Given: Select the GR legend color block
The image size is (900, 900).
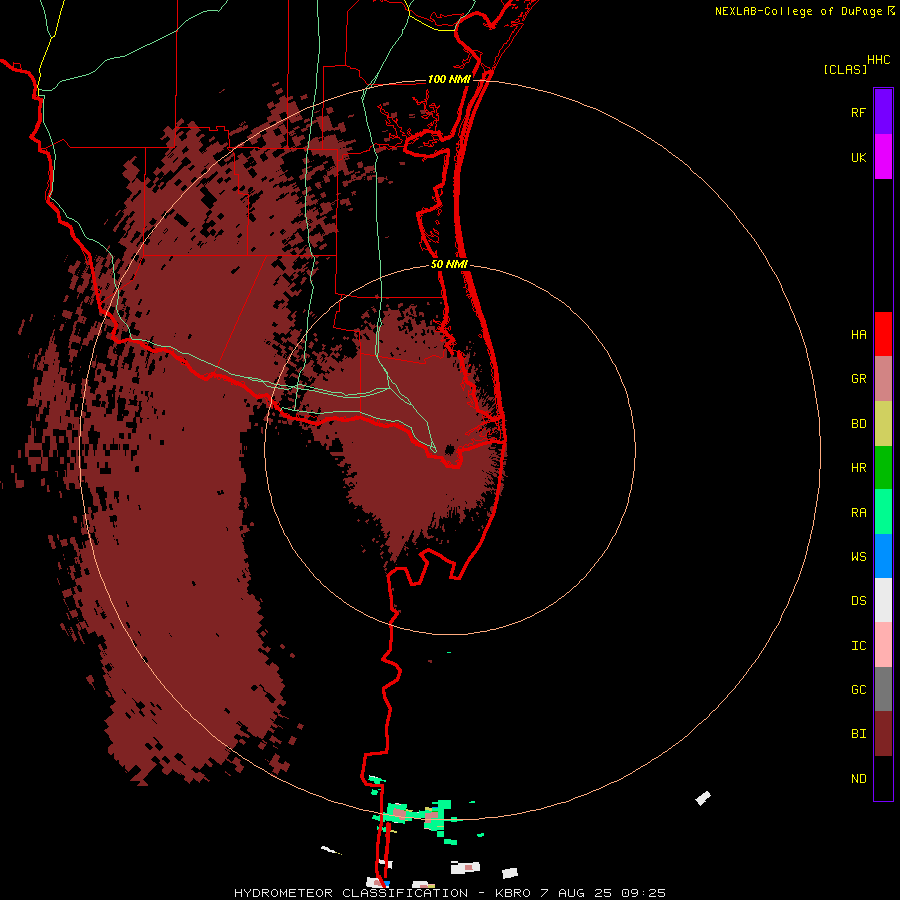Looking at the screenshot, I should coord(883,379).
